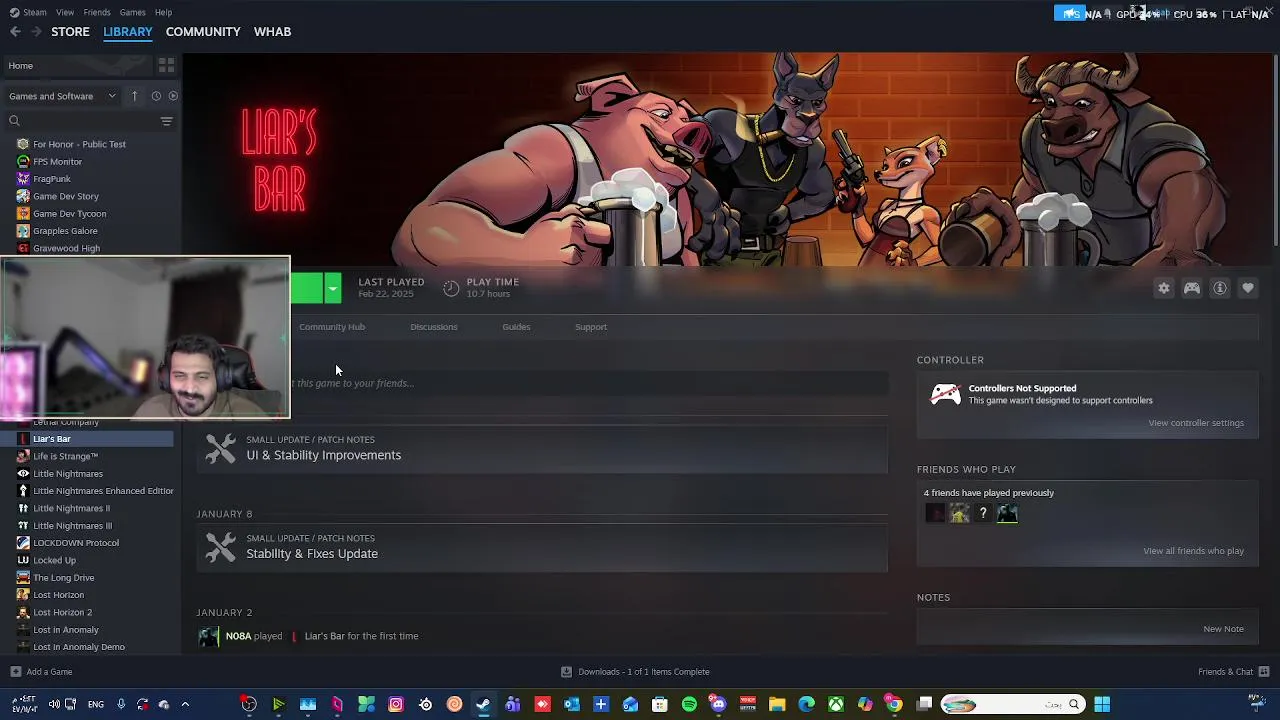The width and height of the screenshot is (1280, 720).
Task: Open N08A's avatar in activity feed
Action: click(208, 636)
